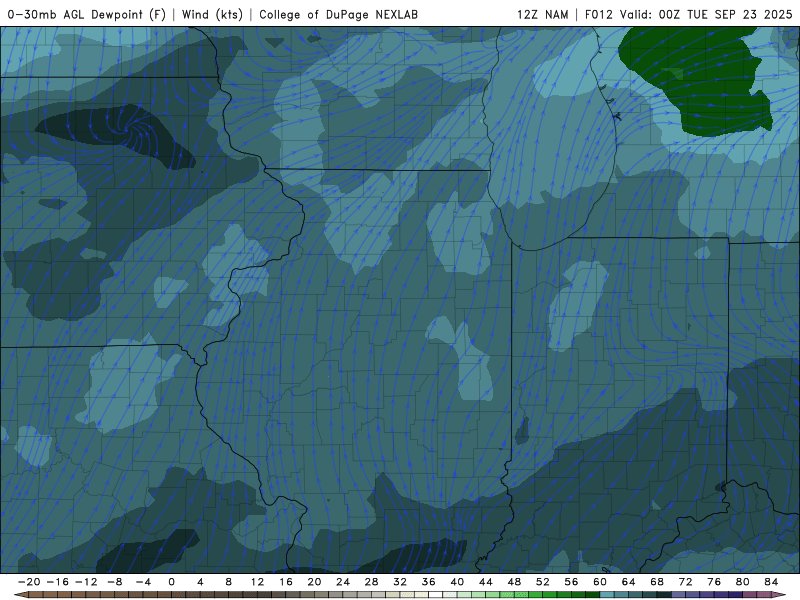Click the 84 legend value
The height and width of the screenshot is (600, 800).
[771, 582]
